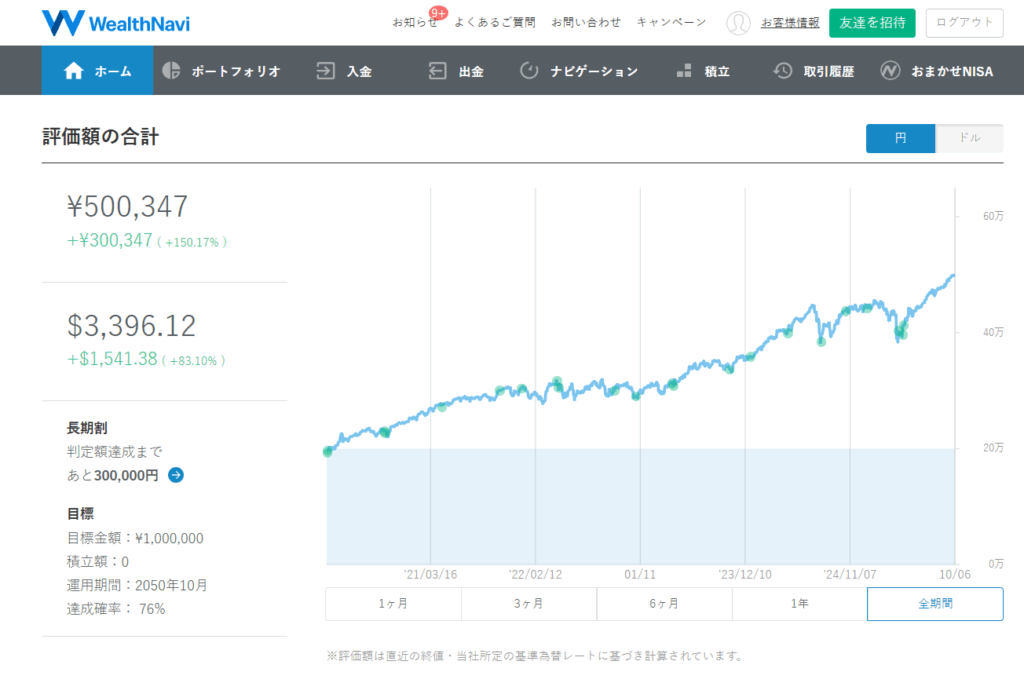Open the お知らせ notifications link

coord(414,22)
